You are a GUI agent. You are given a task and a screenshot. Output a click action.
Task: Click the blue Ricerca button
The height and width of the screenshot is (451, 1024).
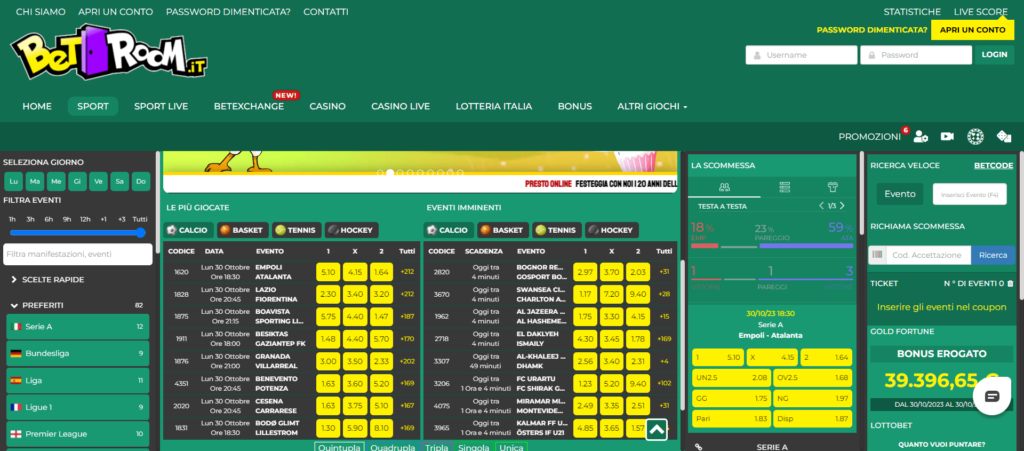(x=993, y=255)
